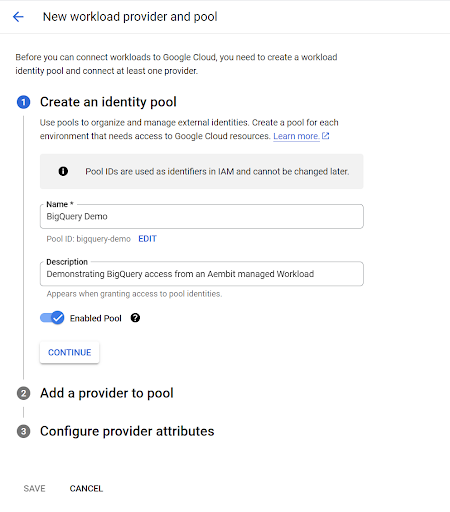Click the info icon in Pool IDs notice

(63, 171)
